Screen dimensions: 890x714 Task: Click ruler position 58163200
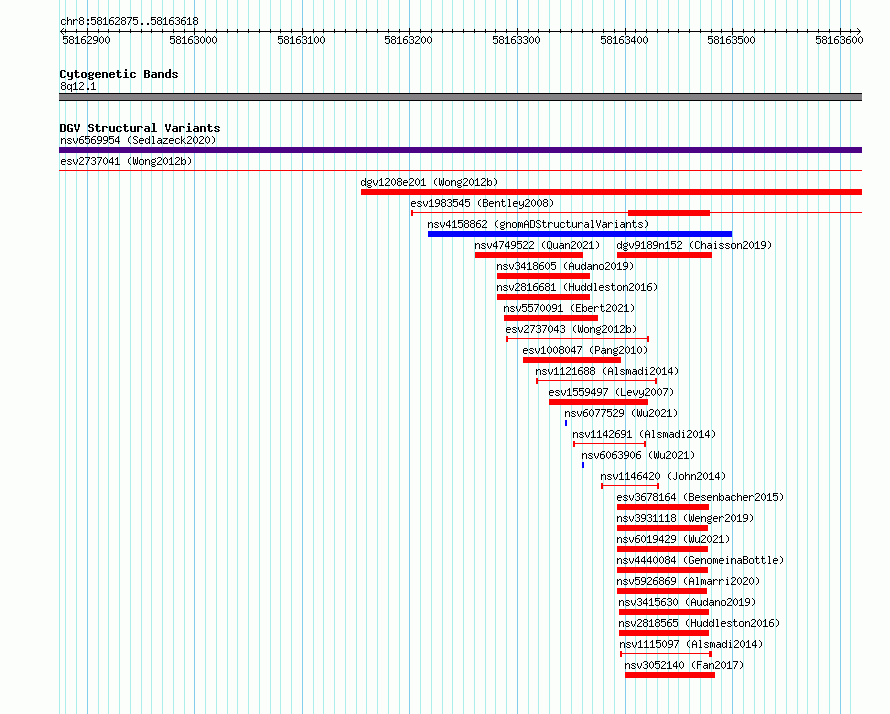coord(409,40)
